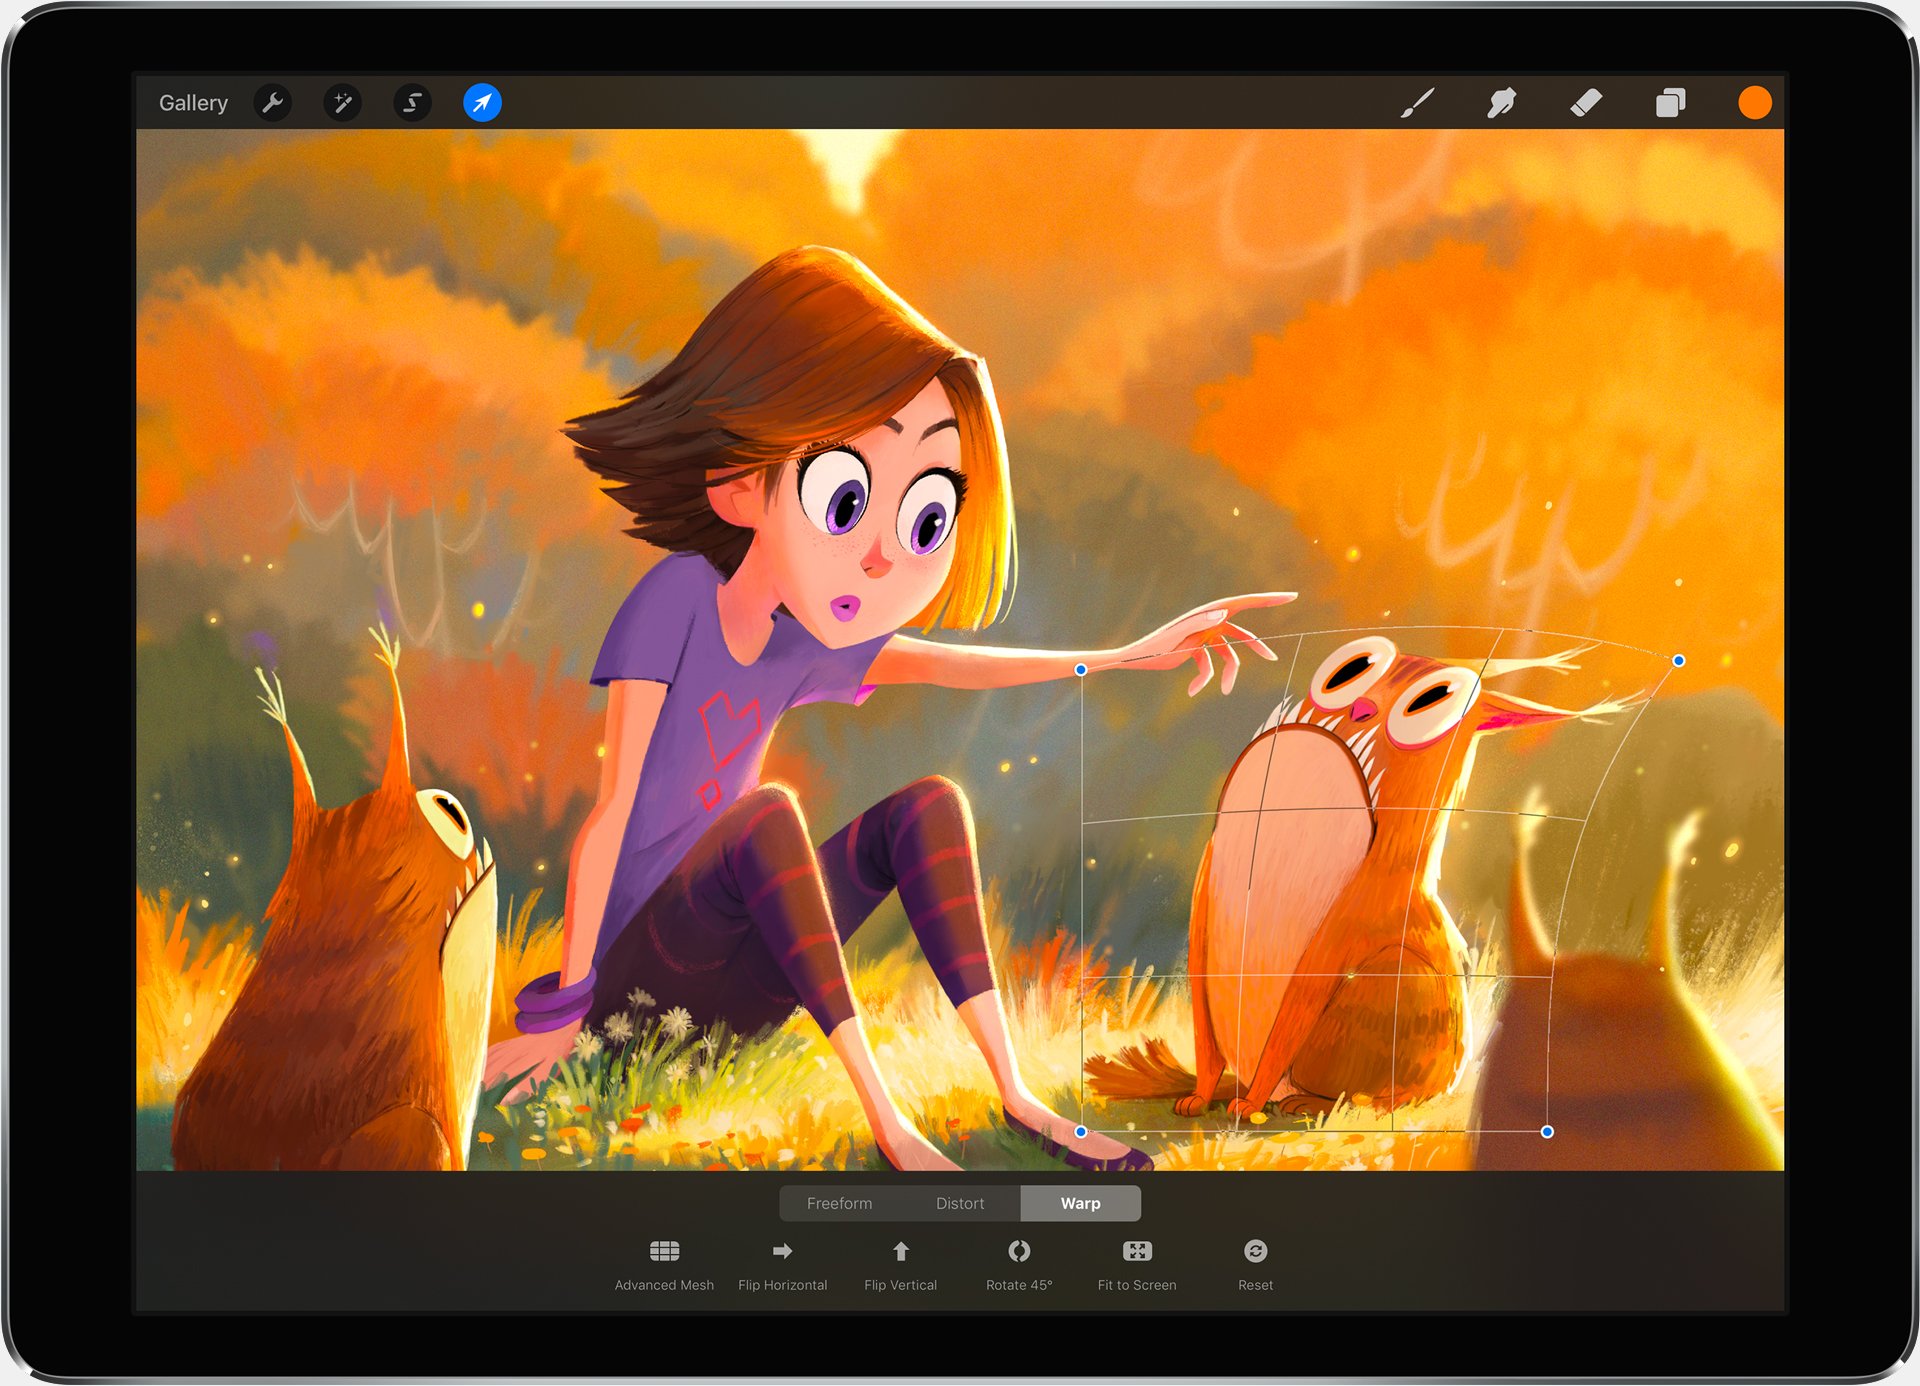1920x1386 pixels.
Task: Switch to Freeform transform mode
Action: pos(839,1203)
